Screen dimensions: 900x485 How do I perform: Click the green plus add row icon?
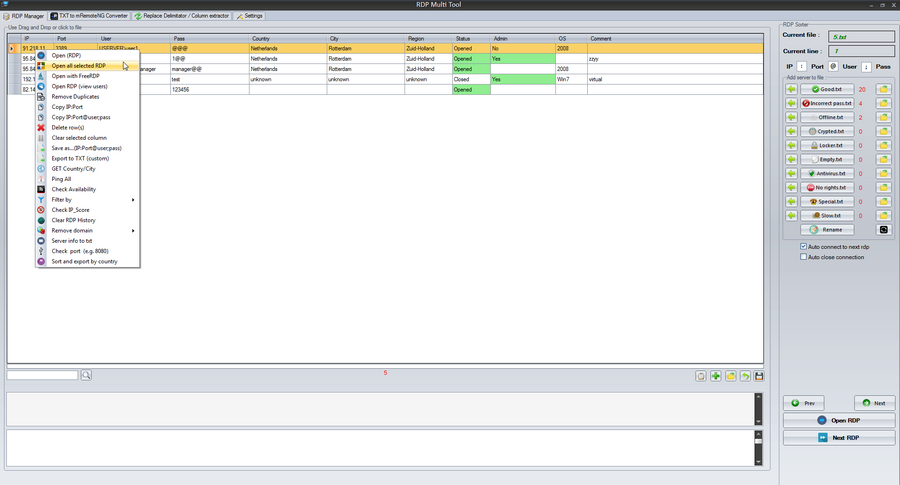pos(716,376)
